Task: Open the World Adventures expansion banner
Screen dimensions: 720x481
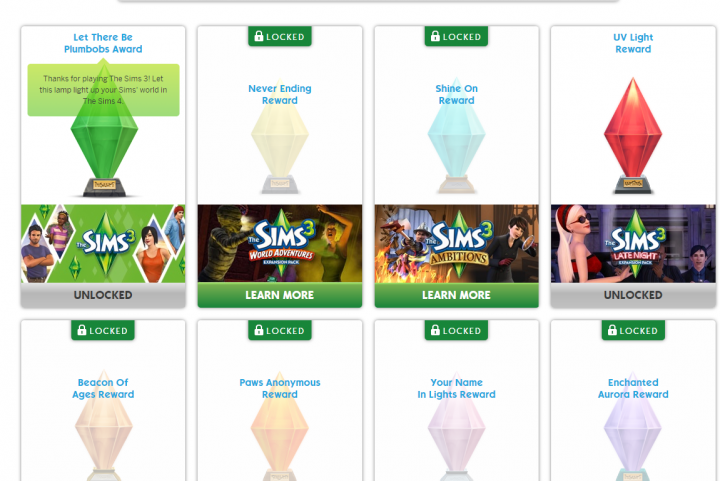Action: tap(280, 244)
